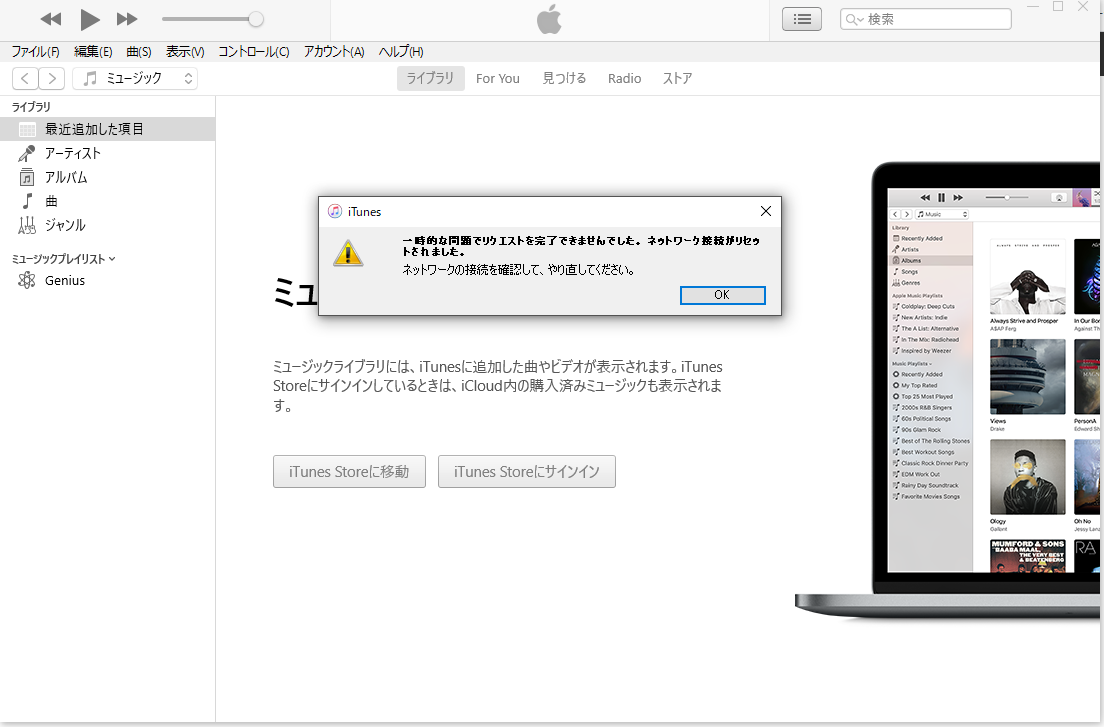Collapse the ミュージックプレイリスト section chevron

[x=113, y=259]
